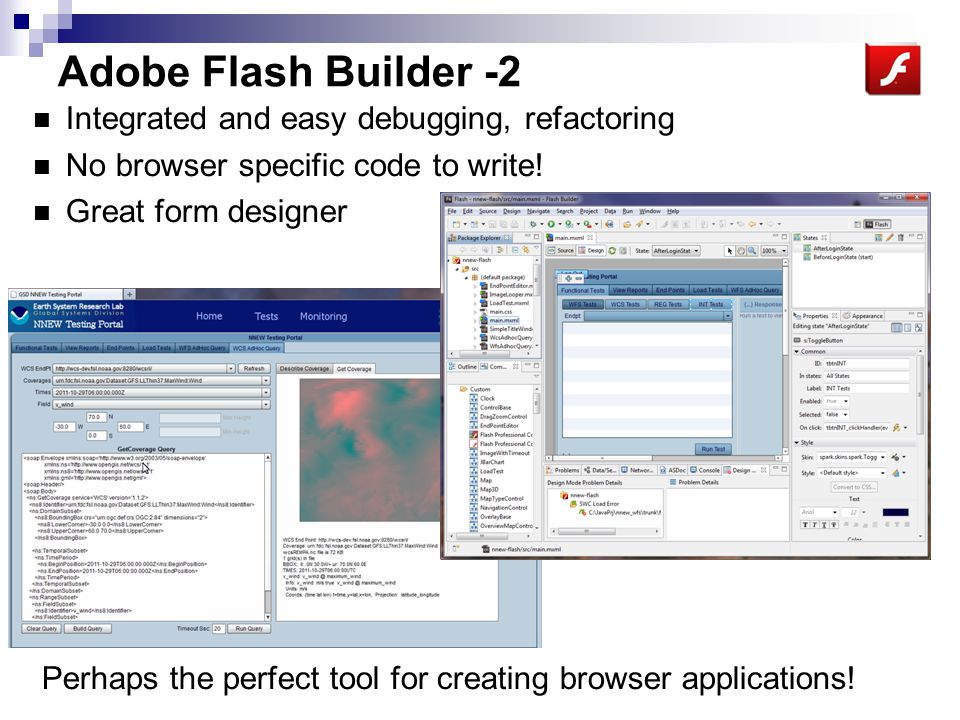The image size is (960, 720).
Task: Click the Tests link in portal header
Action: [266, 316]
